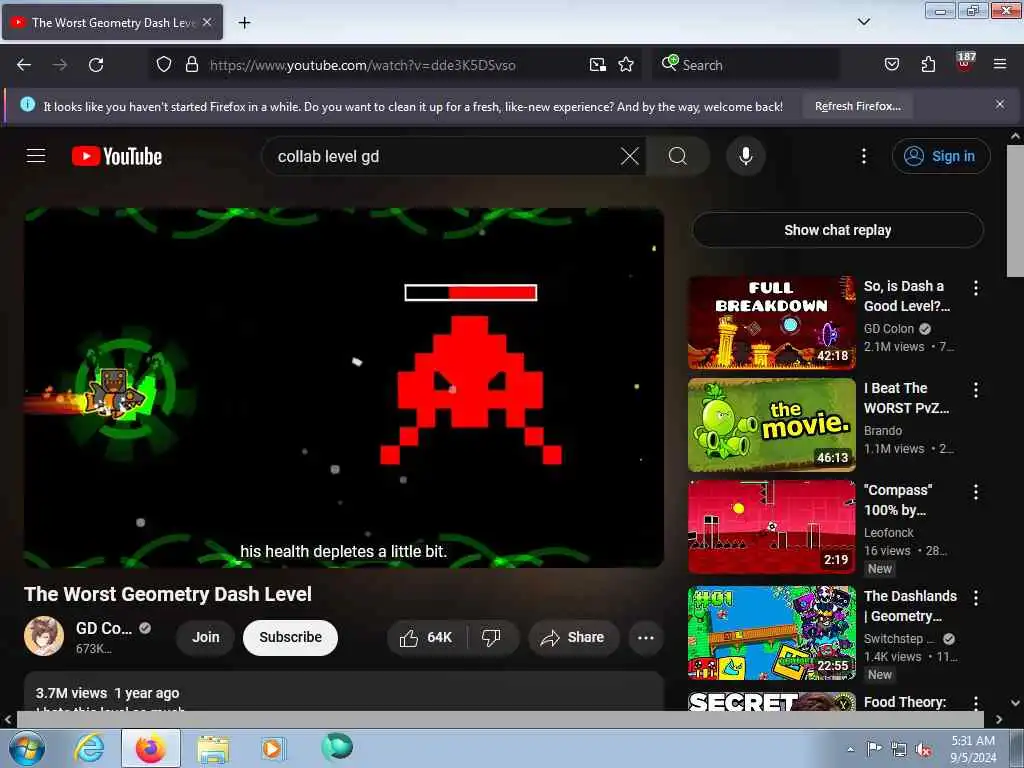
Task: Click the page vertical scrollbar thumb
Action: pyautogui.click(x=1016, y=210)
